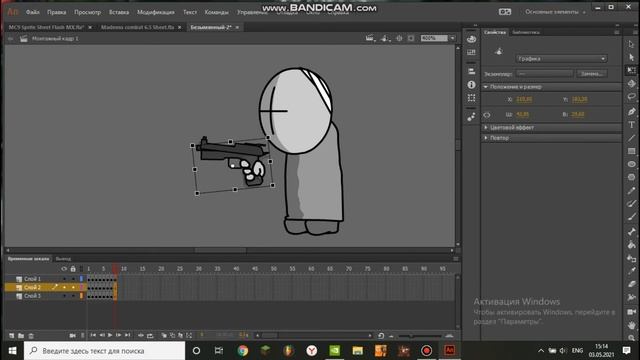Viewport: 640px width, 360px height.
Task: Open the edit scene dropdown above stage
Action: (370, 38)
